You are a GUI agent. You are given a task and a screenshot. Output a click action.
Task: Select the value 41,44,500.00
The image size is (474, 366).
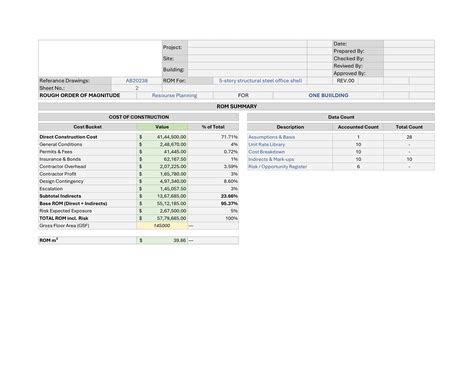(162, 137)
